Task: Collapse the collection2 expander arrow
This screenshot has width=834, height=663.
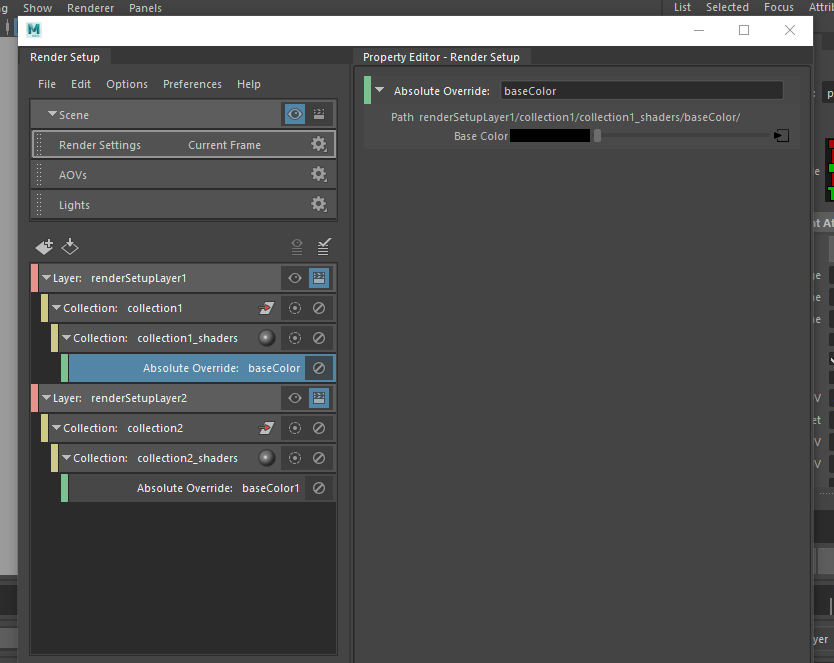Action: pos(56,428)
